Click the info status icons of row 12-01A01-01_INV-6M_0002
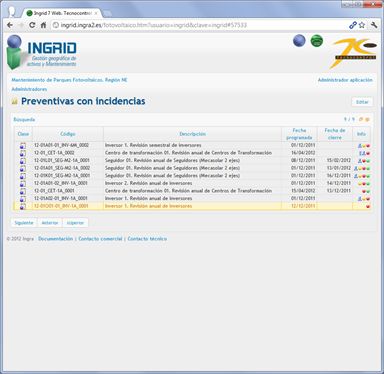This screenshot has height=374, width=384. pos(364,146)
